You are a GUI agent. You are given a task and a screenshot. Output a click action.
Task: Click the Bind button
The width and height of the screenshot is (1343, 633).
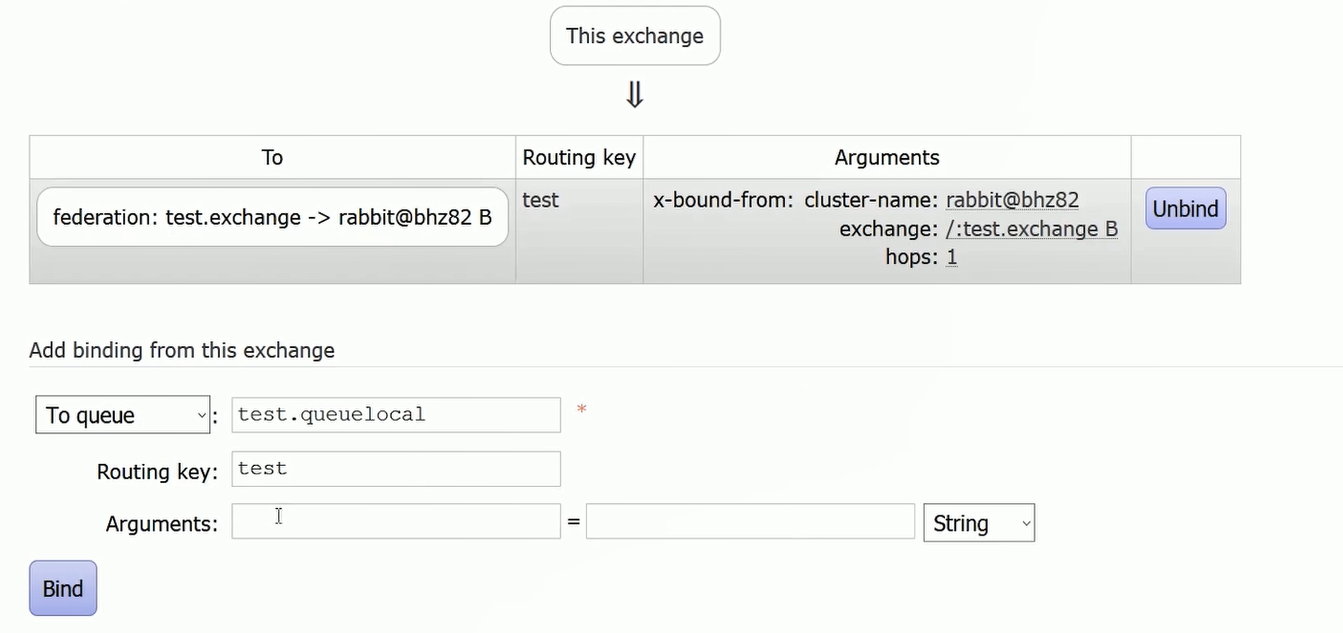pos(63,588)
